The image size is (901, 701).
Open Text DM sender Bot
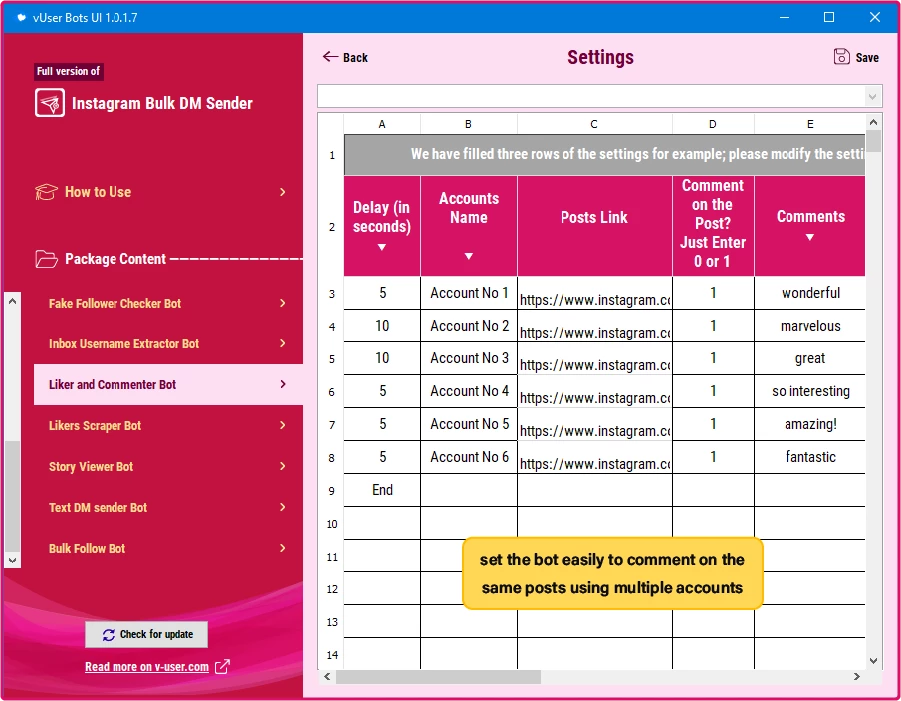(x=168, y=507)
